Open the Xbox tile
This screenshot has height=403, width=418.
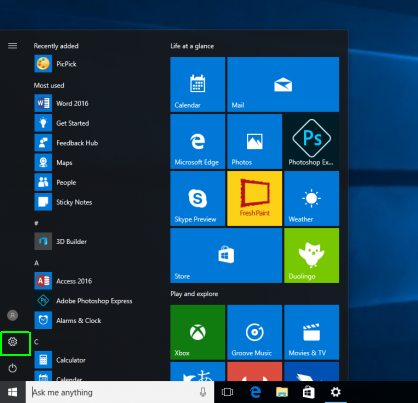pyautogui.click(x=198, y=332)
